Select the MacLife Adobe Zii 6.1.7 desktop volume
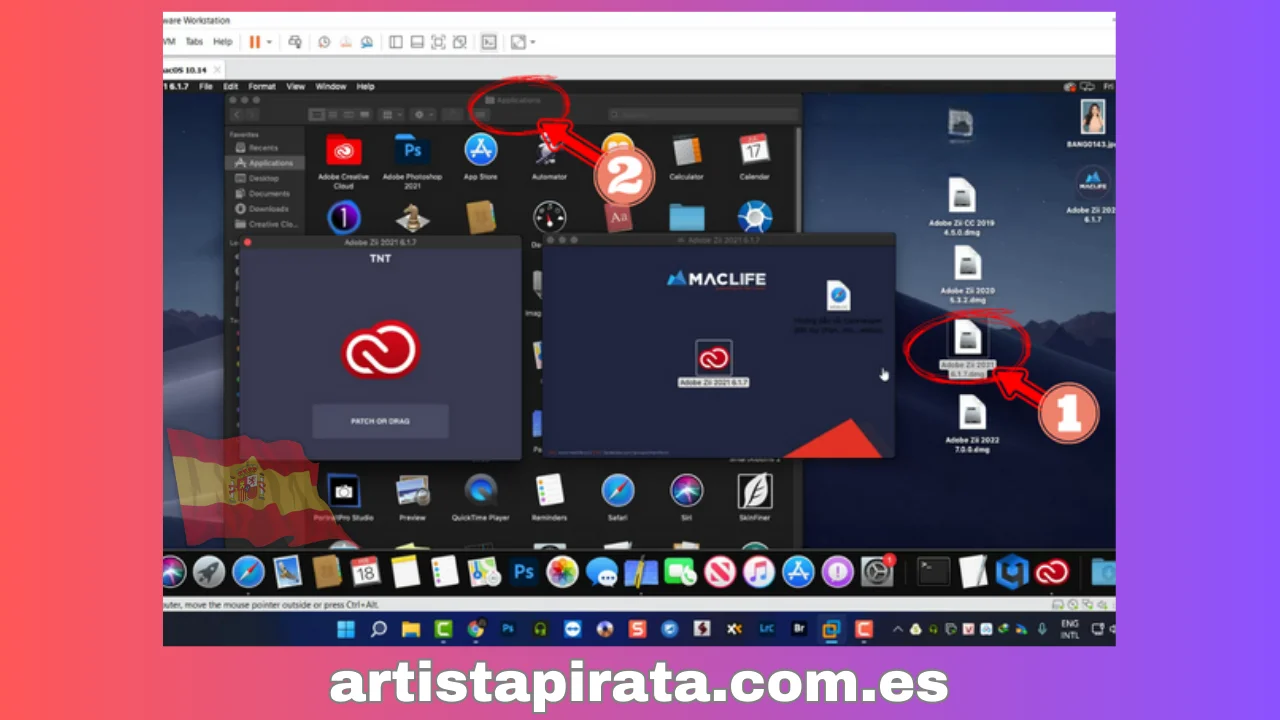This screenshot has width=1280, height=720. [x=1093, y=182]
